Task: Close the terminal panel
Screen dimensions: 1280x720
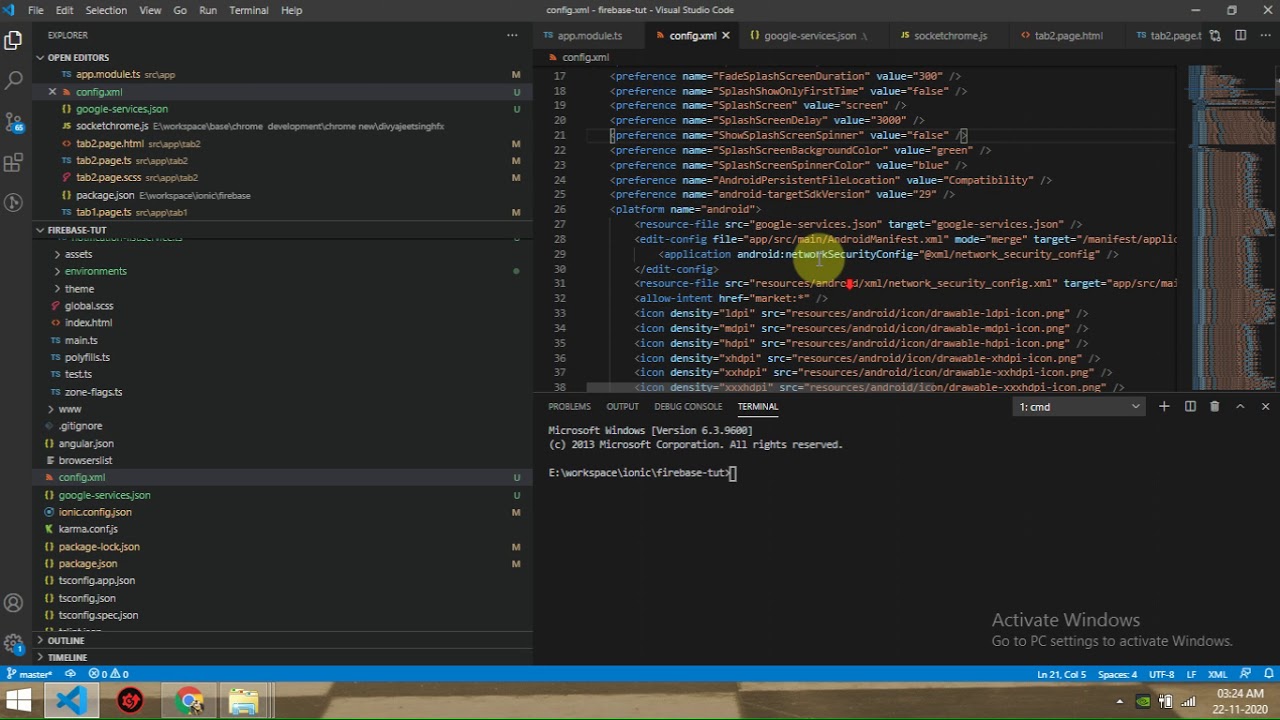Action: [1265, 407]
